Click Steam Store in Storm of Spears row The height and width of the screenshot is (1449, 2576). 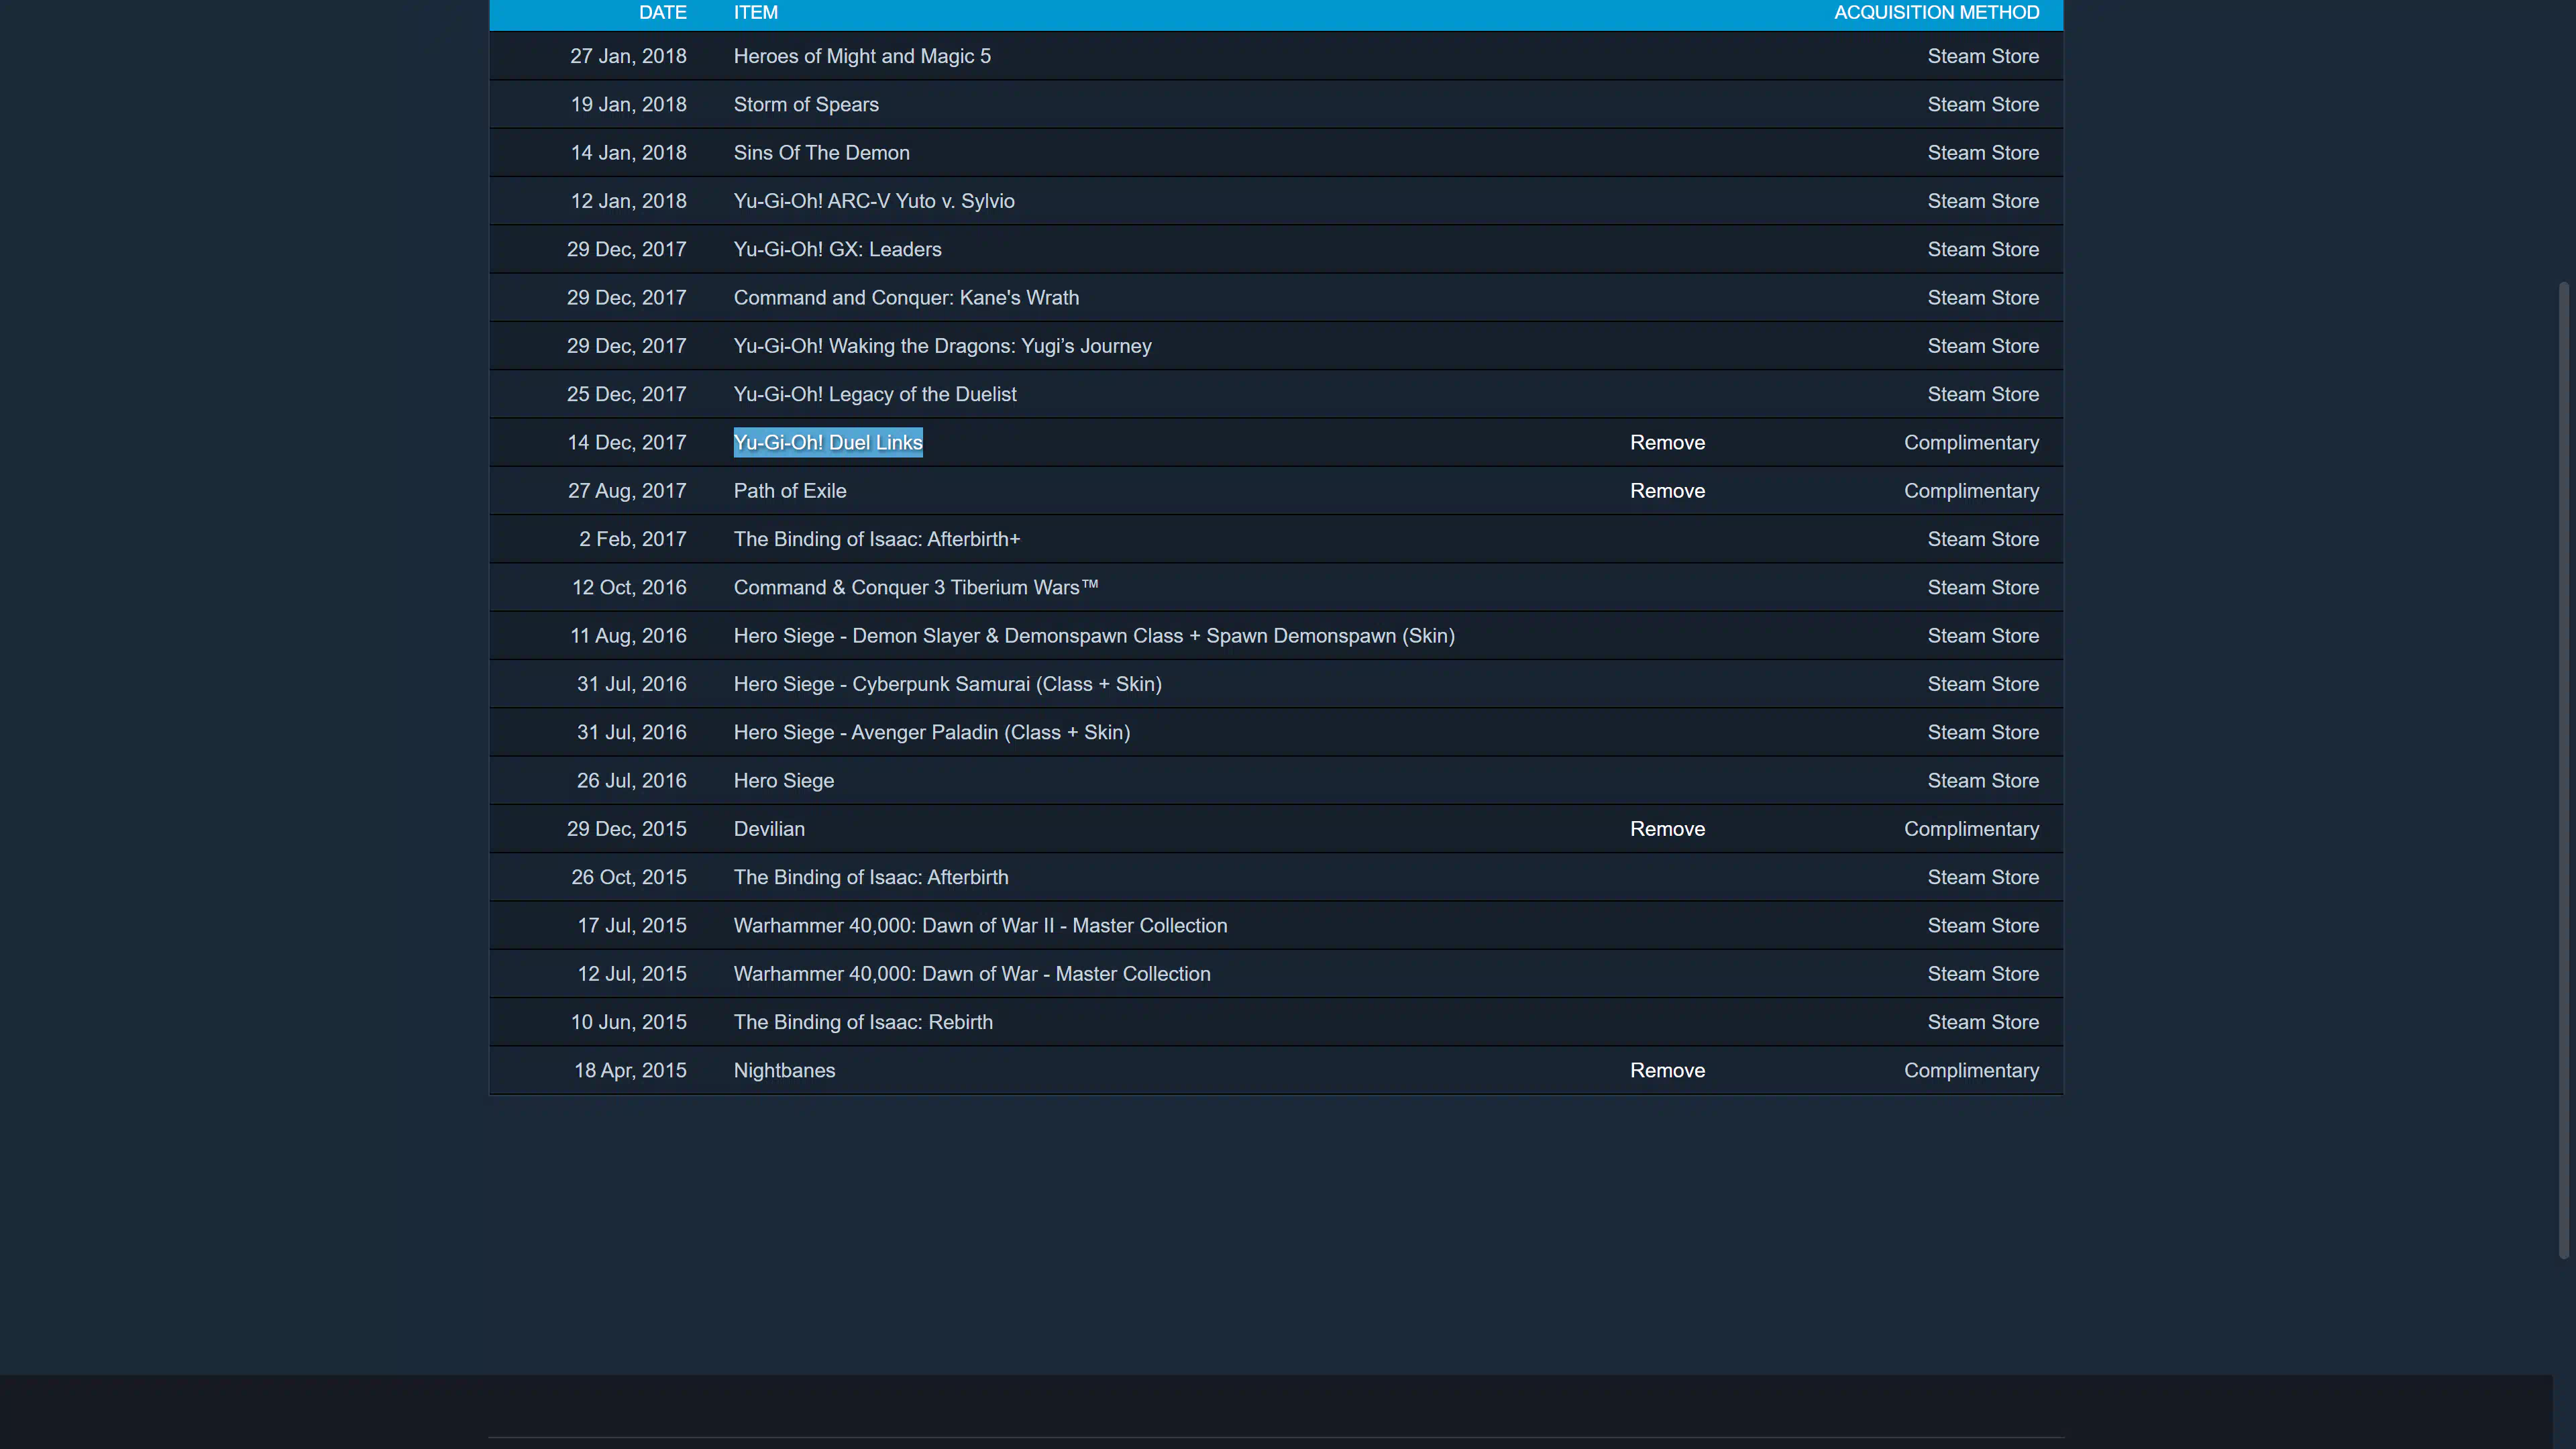point(1983,105)
